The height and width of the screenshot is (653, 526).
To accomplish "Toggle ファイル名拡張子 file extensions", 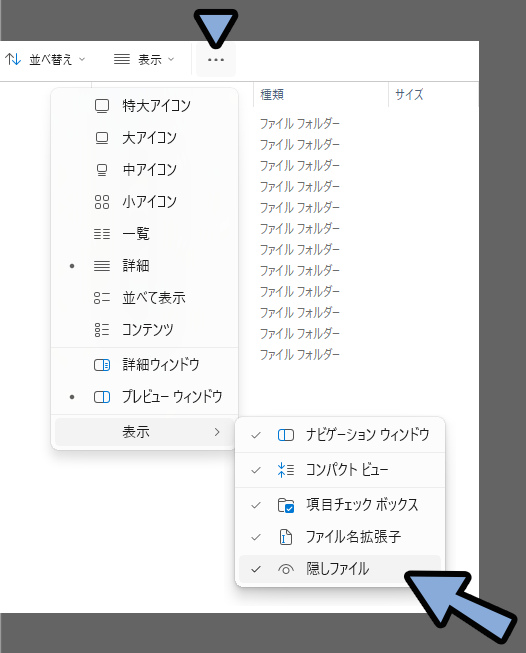I will [340, 537].
